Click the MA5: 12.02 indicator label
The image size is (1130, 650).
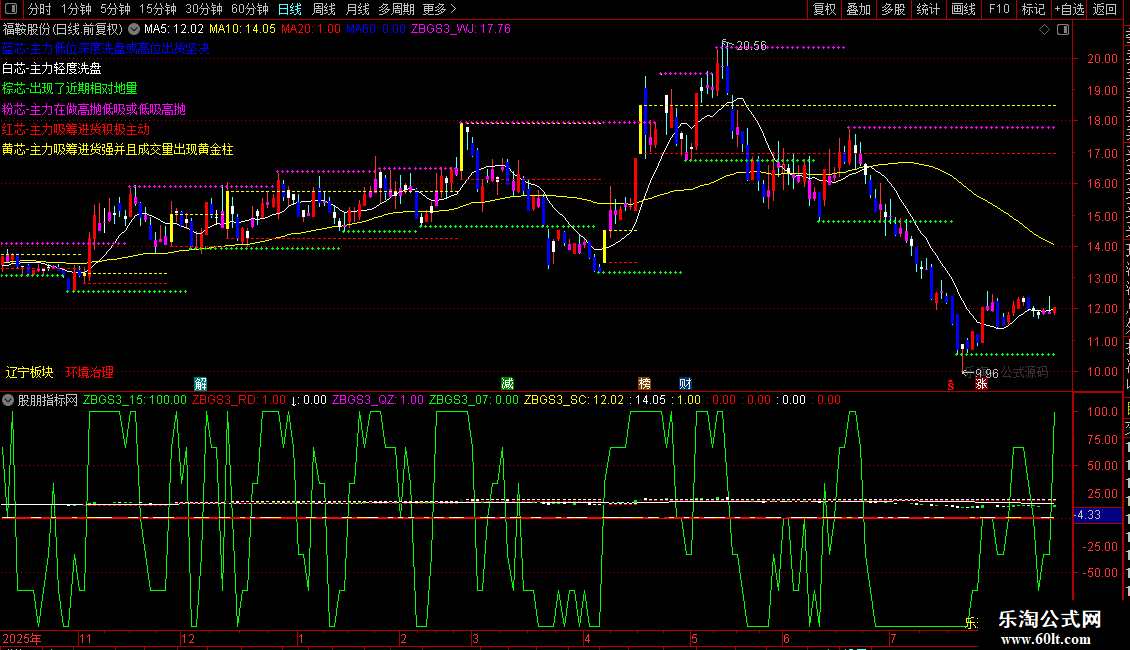pyautogui.click(x=174, y=30)
